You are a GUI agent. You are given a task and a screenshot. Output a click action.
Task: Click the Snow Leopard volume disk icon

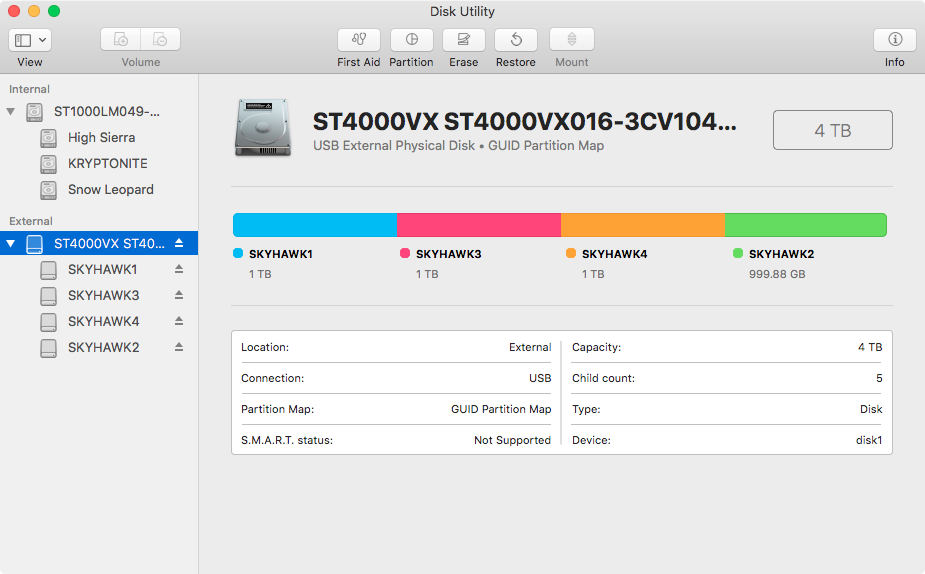click(x=48, y=190)
